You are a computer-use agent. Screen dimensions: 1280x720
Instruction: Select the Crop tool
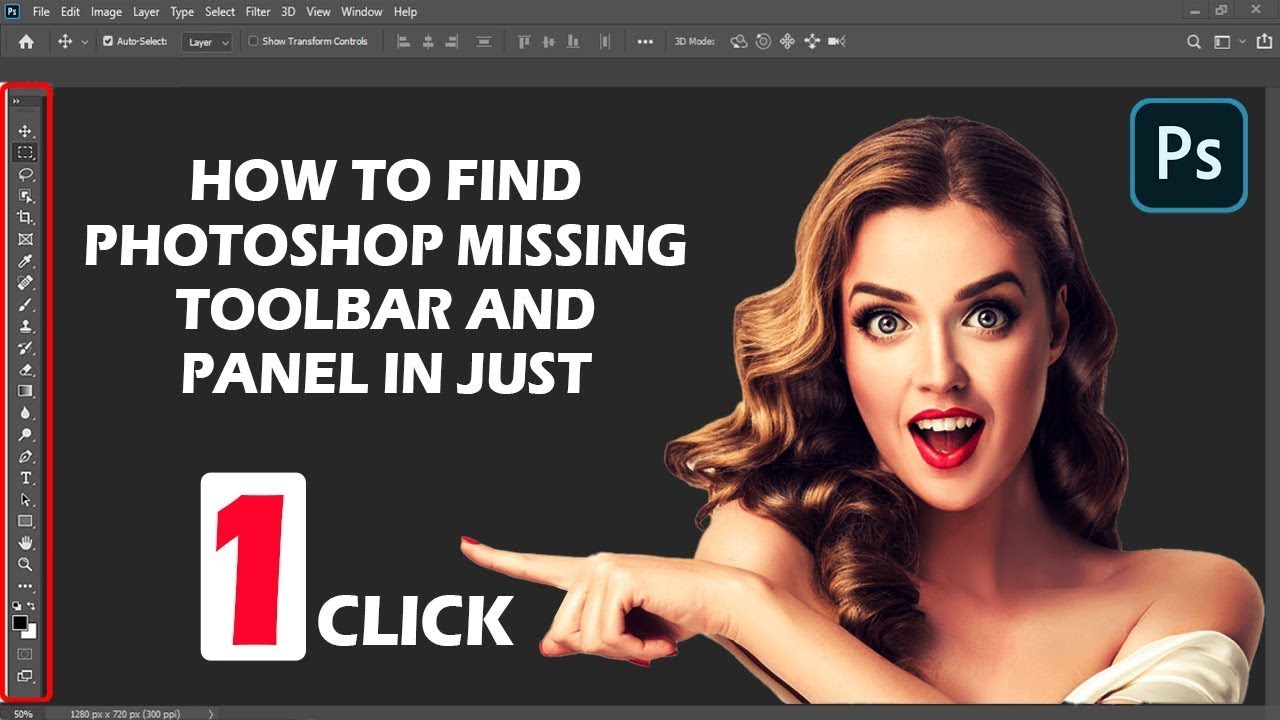[25, 217]
